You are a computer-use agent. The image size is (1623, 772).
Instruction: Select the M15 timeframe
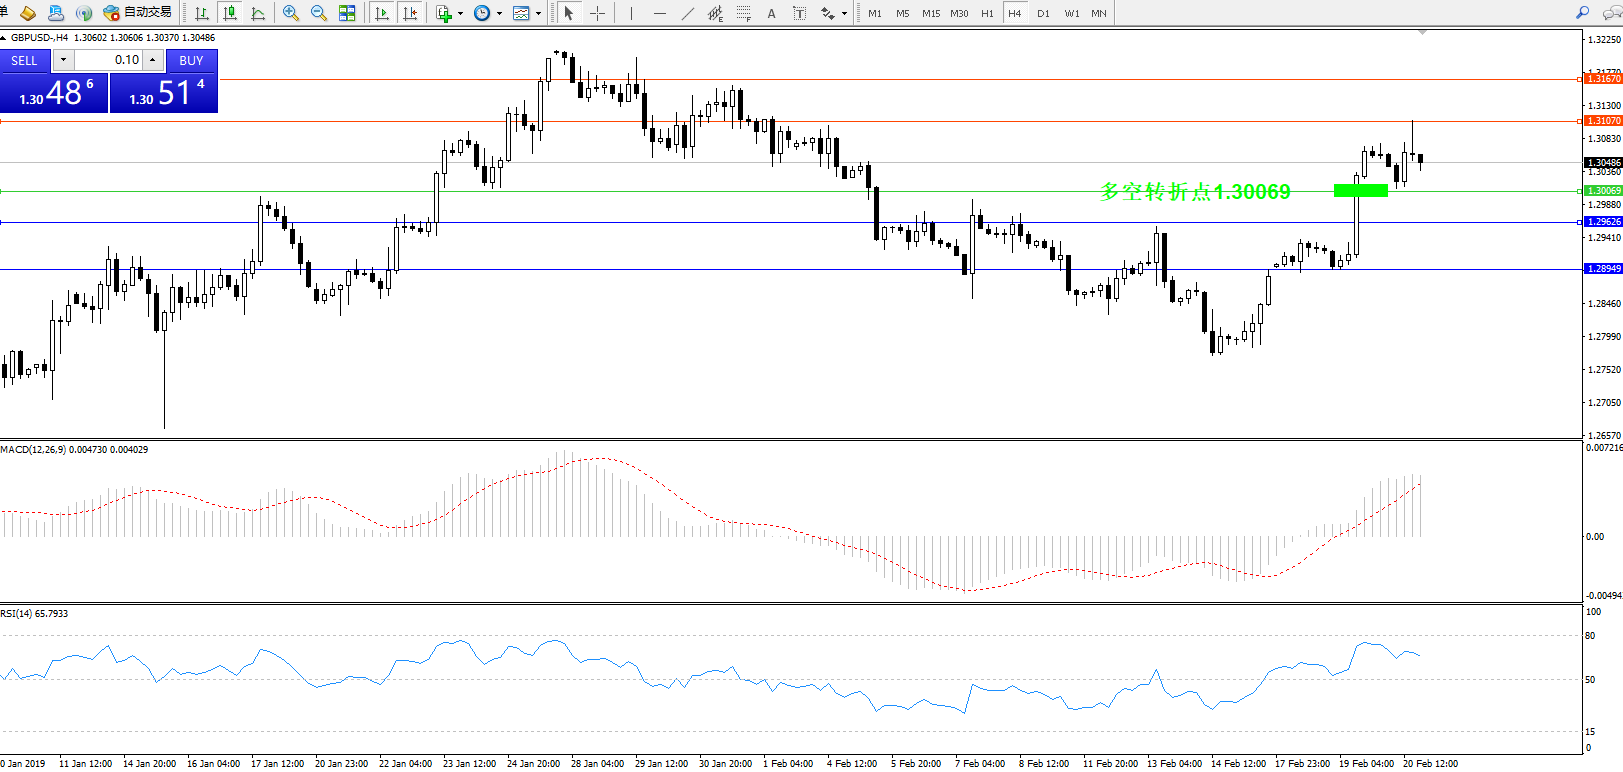tap(931, 13)
